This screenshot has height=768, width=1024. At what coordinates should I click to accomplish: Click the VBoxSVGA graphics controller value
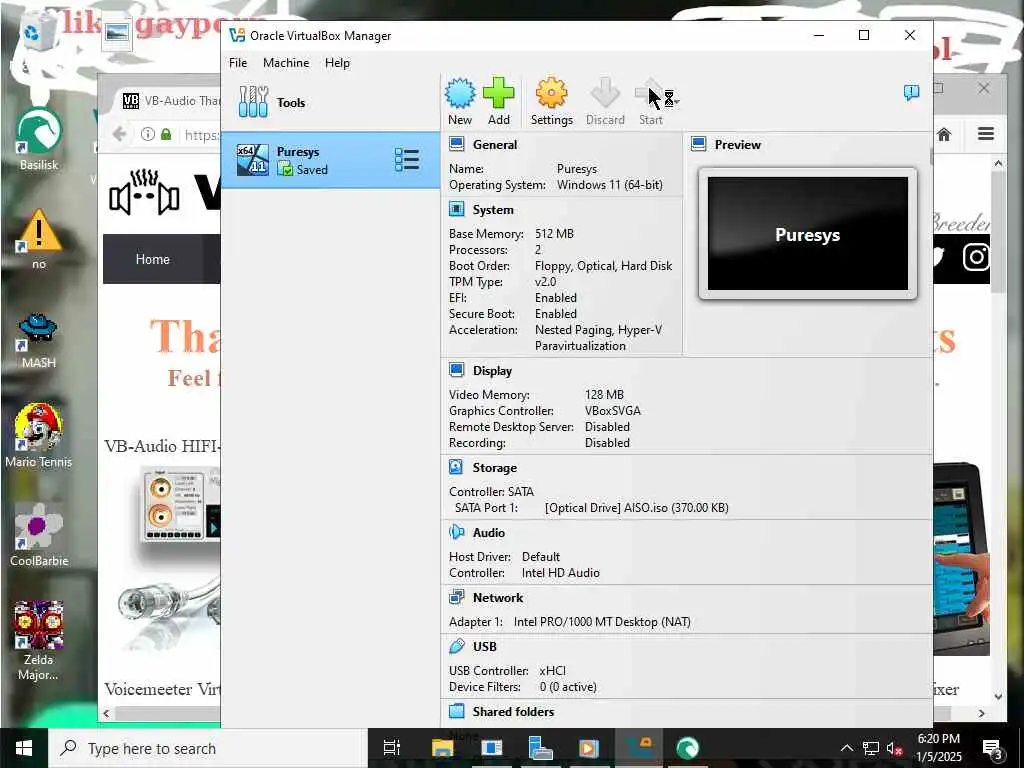tap(613, 411)
